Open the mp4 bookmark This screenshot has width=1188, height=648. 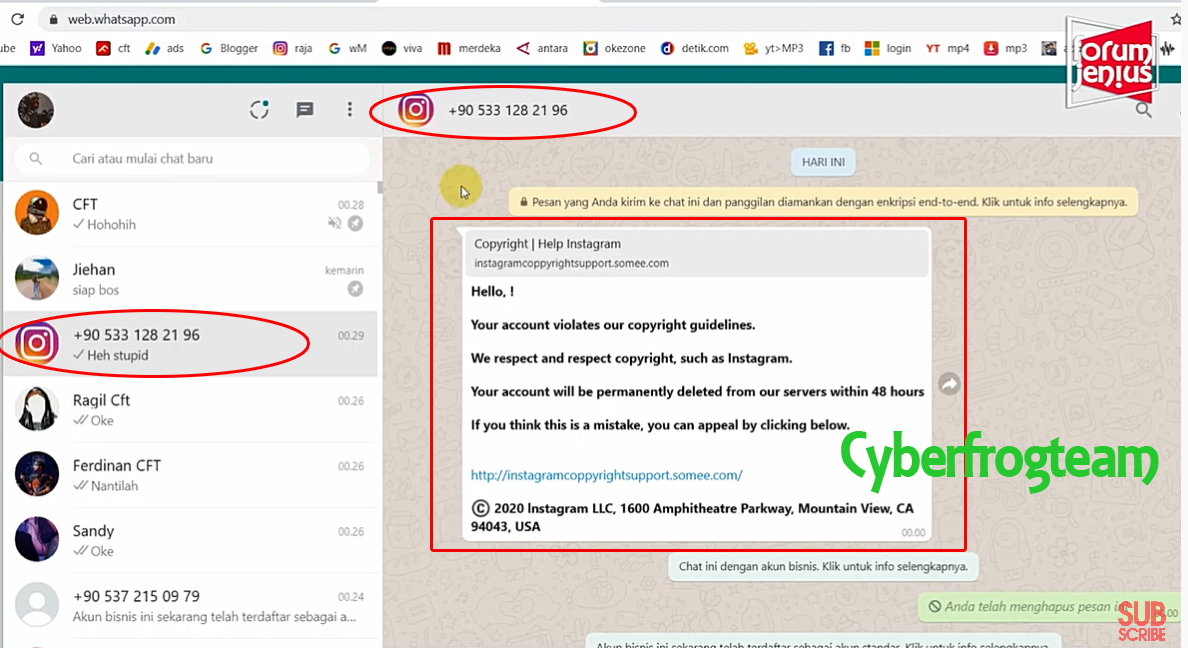coord(947,49)
